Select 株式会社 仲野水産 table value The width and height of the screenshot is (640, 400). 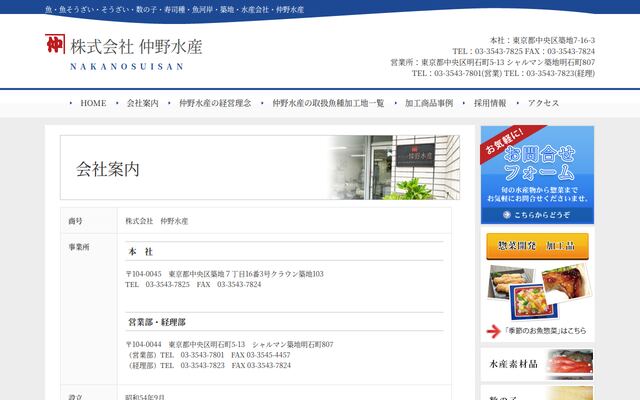coord(157,221)
